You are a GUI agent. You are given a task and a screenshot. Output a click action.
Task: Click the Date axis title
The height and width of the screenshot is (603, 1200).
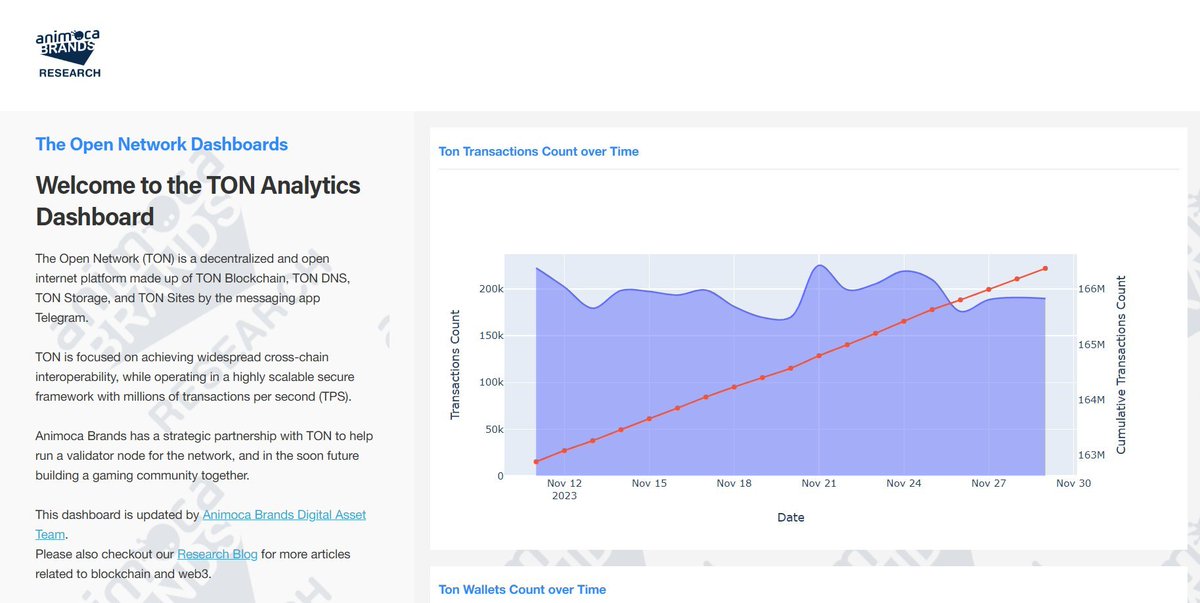pos(790,518)
